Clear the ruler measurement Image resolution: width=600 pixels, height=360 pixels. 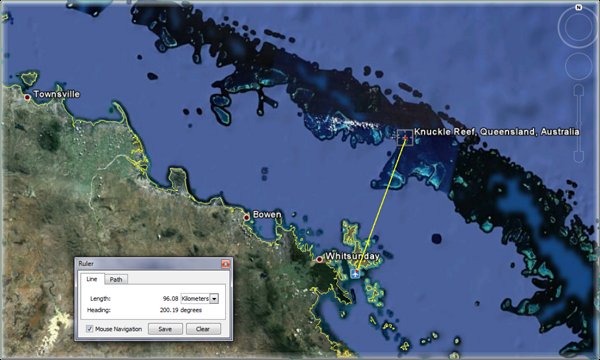[203, 329]
